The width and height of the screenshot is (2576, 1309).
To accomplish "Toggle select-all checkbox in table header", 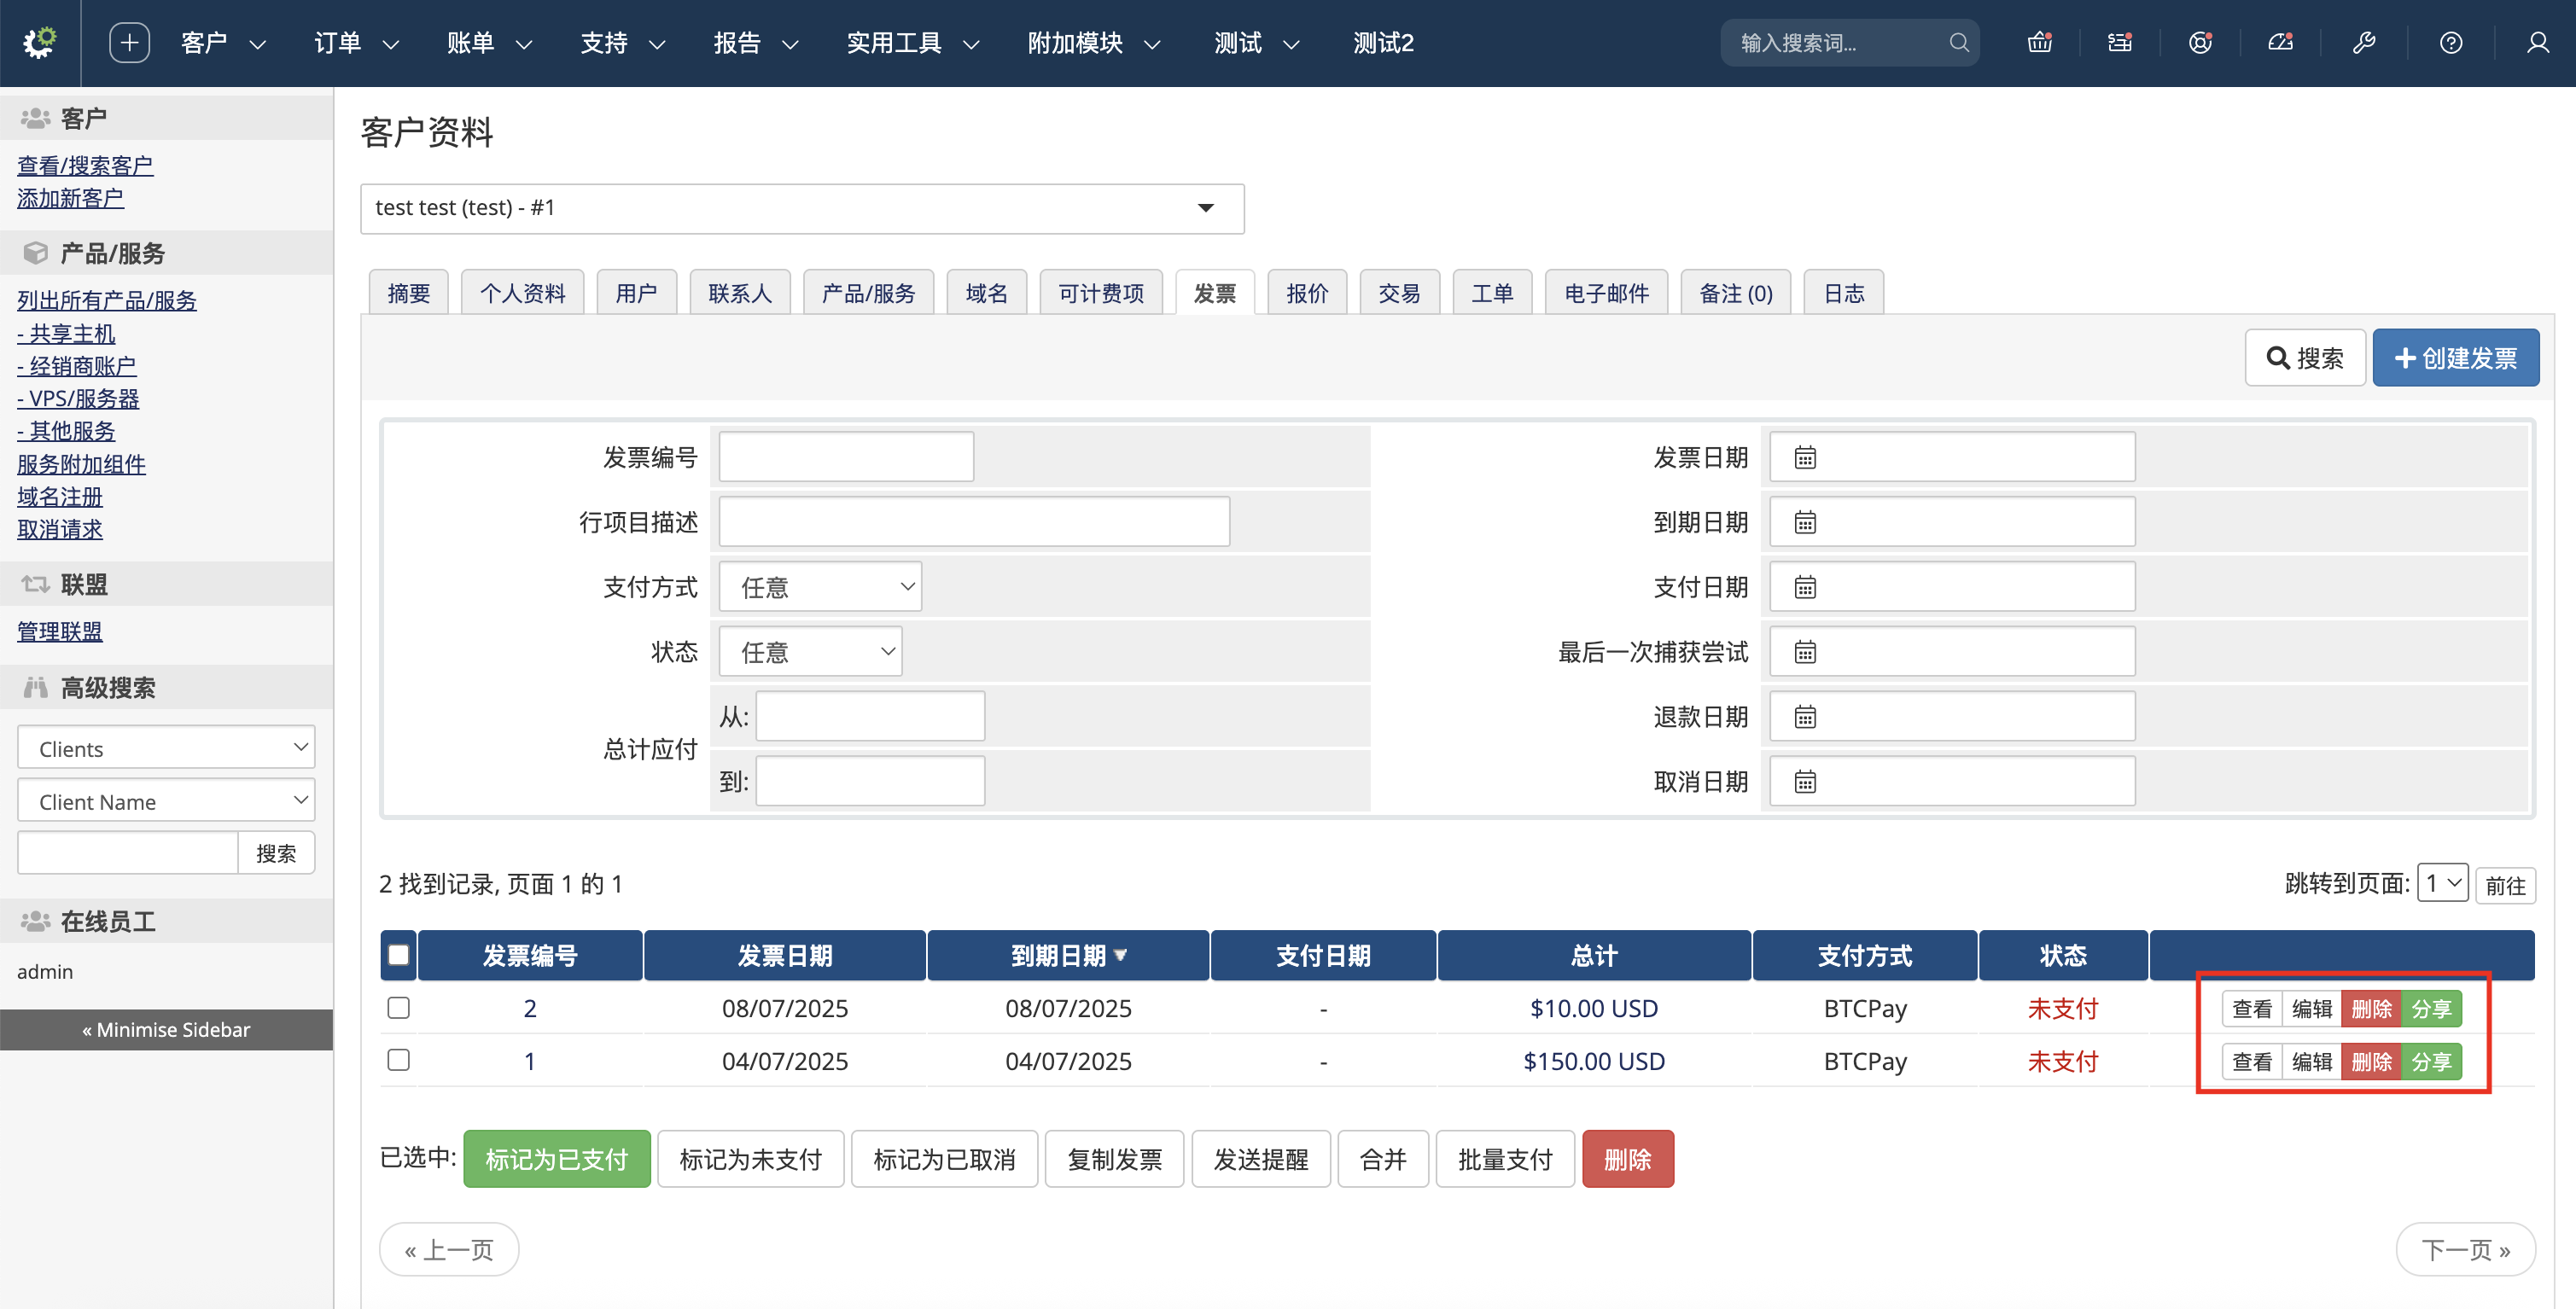I will (399, 955).
